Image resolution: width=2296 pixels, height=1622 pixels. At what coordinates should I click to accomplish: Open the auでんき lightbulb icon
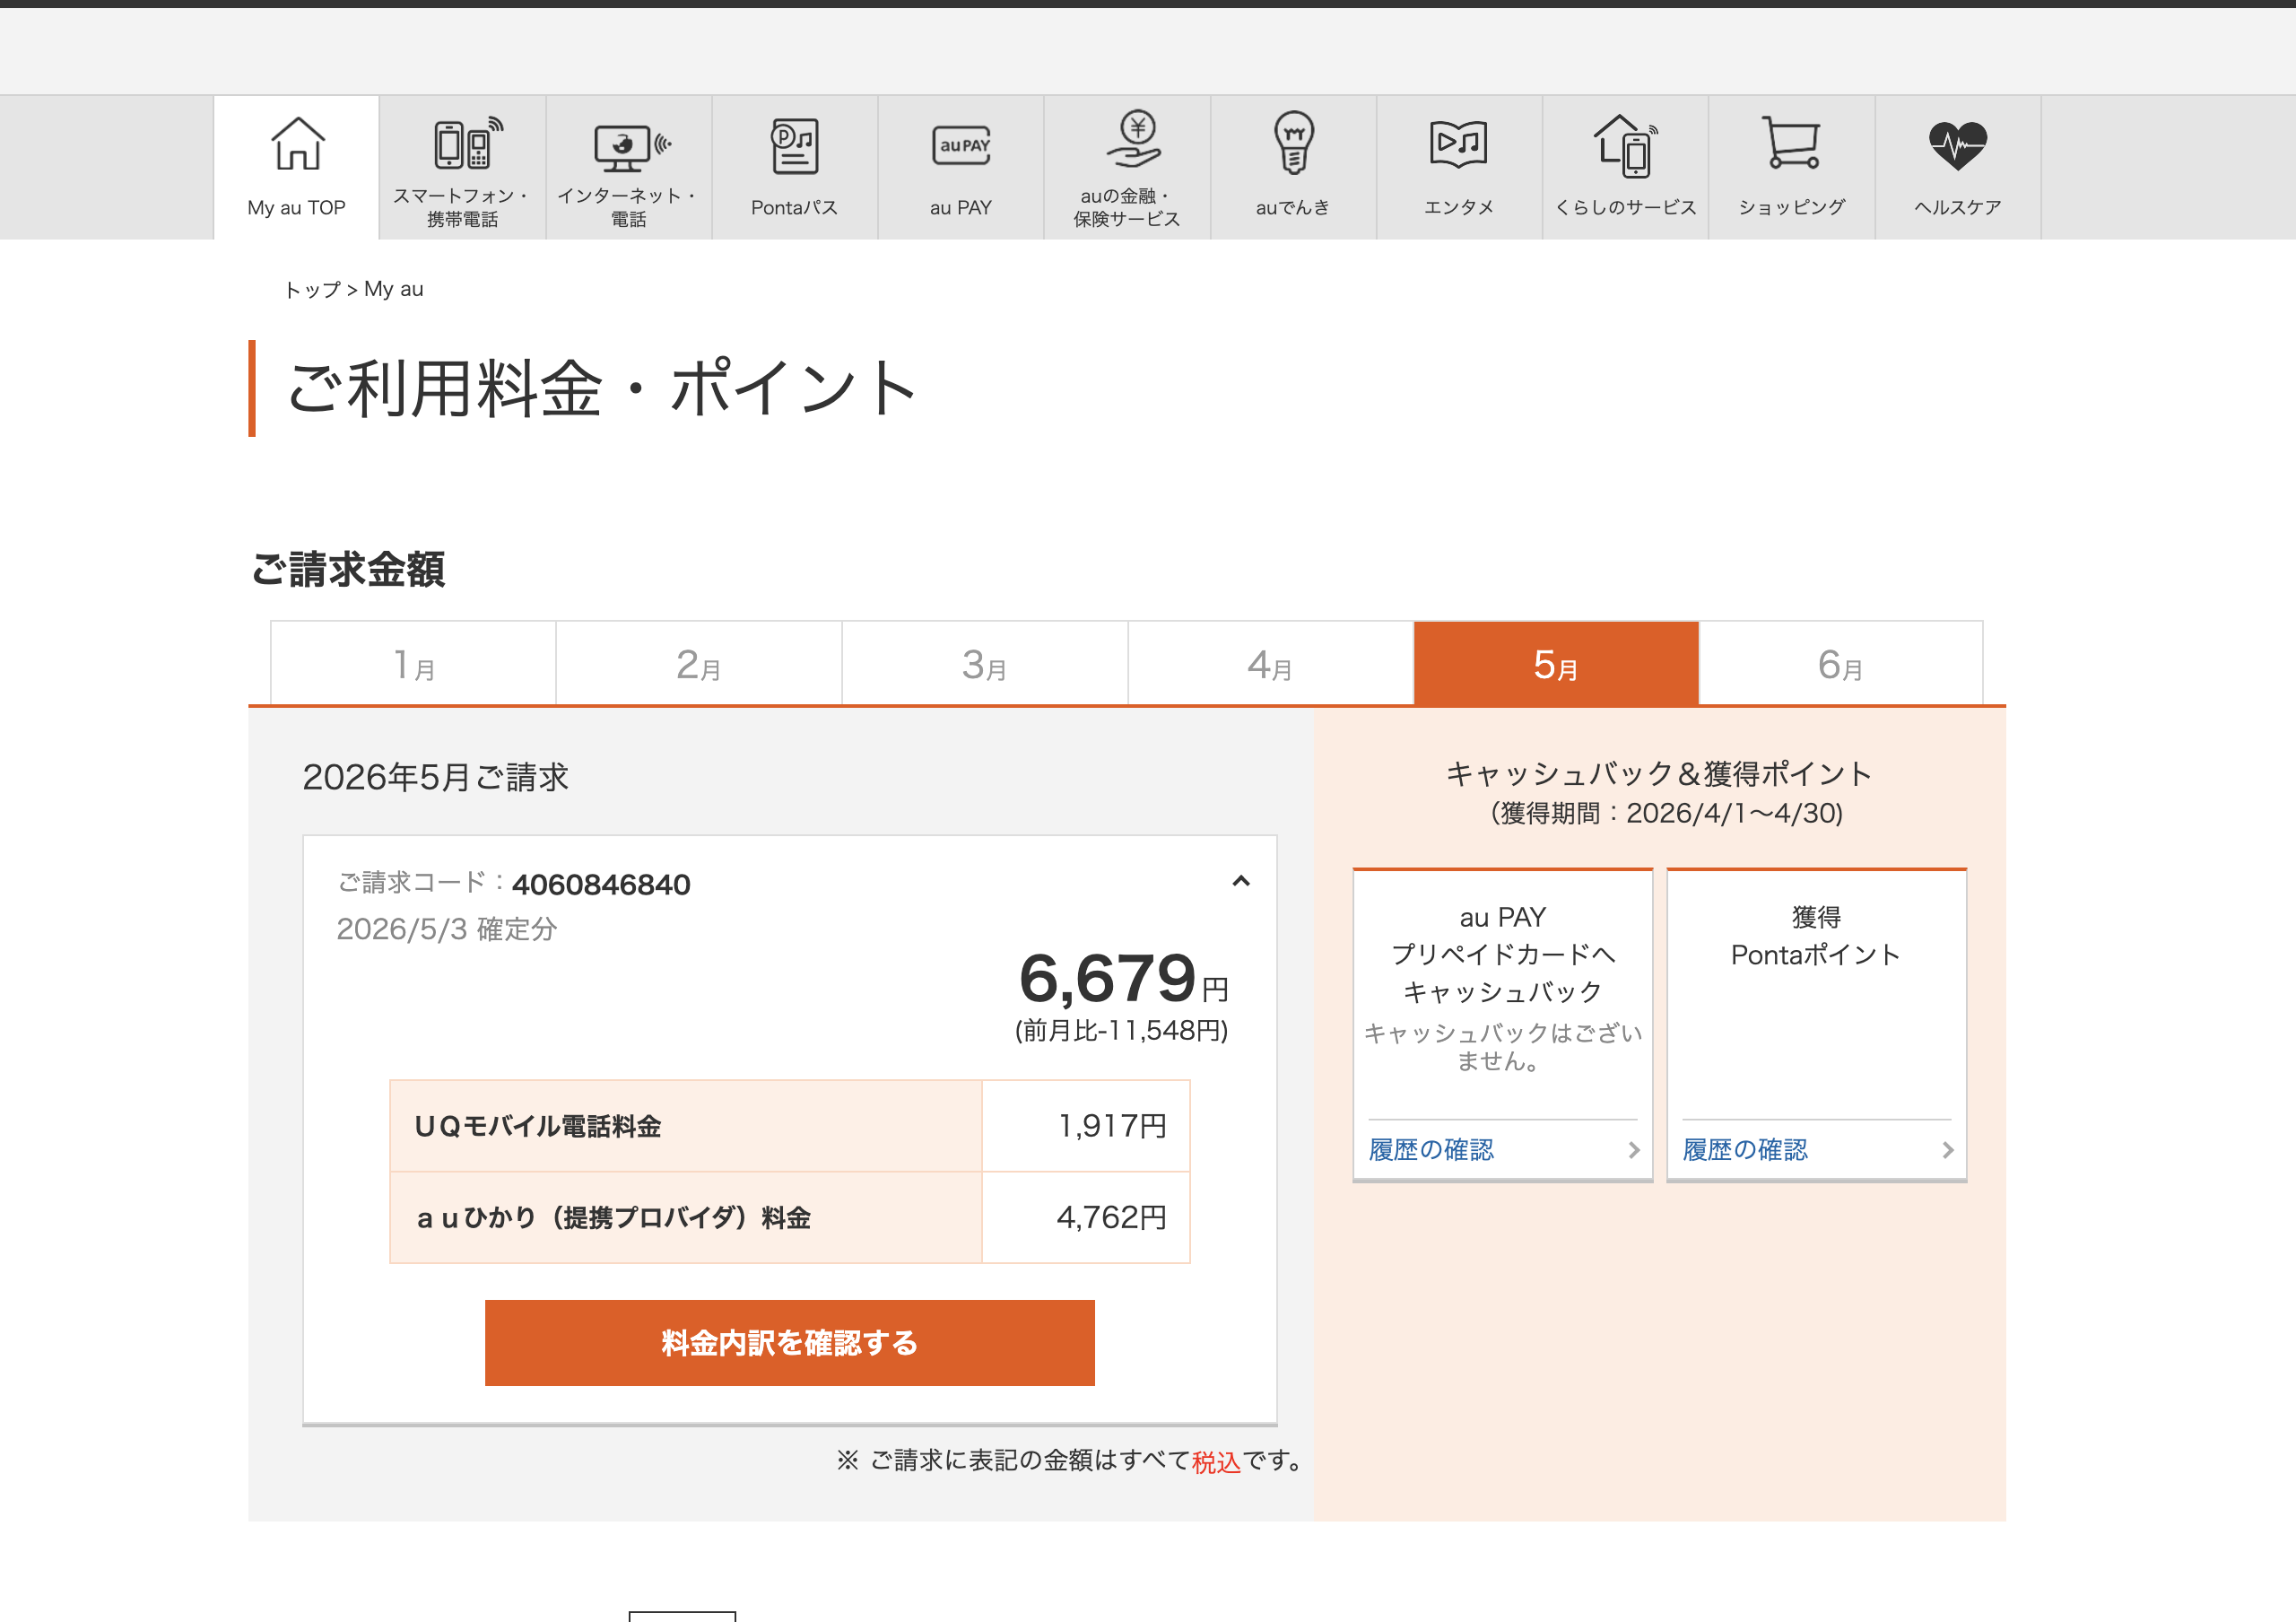[1293, 142]
